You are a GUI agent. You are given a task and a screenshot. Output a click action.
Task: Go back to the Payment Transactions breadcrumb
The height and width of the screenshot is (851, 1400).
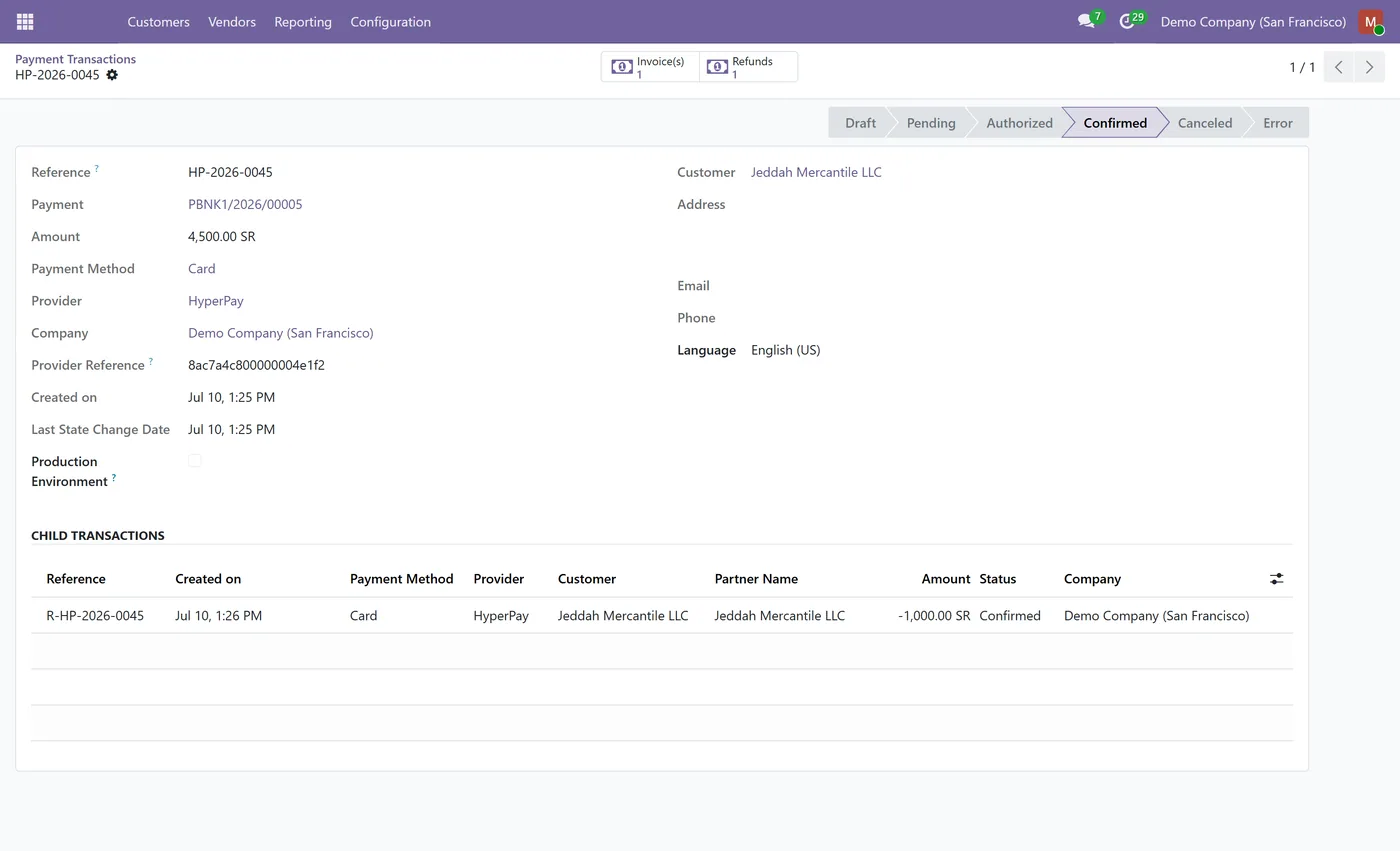(x=75, y=59)
